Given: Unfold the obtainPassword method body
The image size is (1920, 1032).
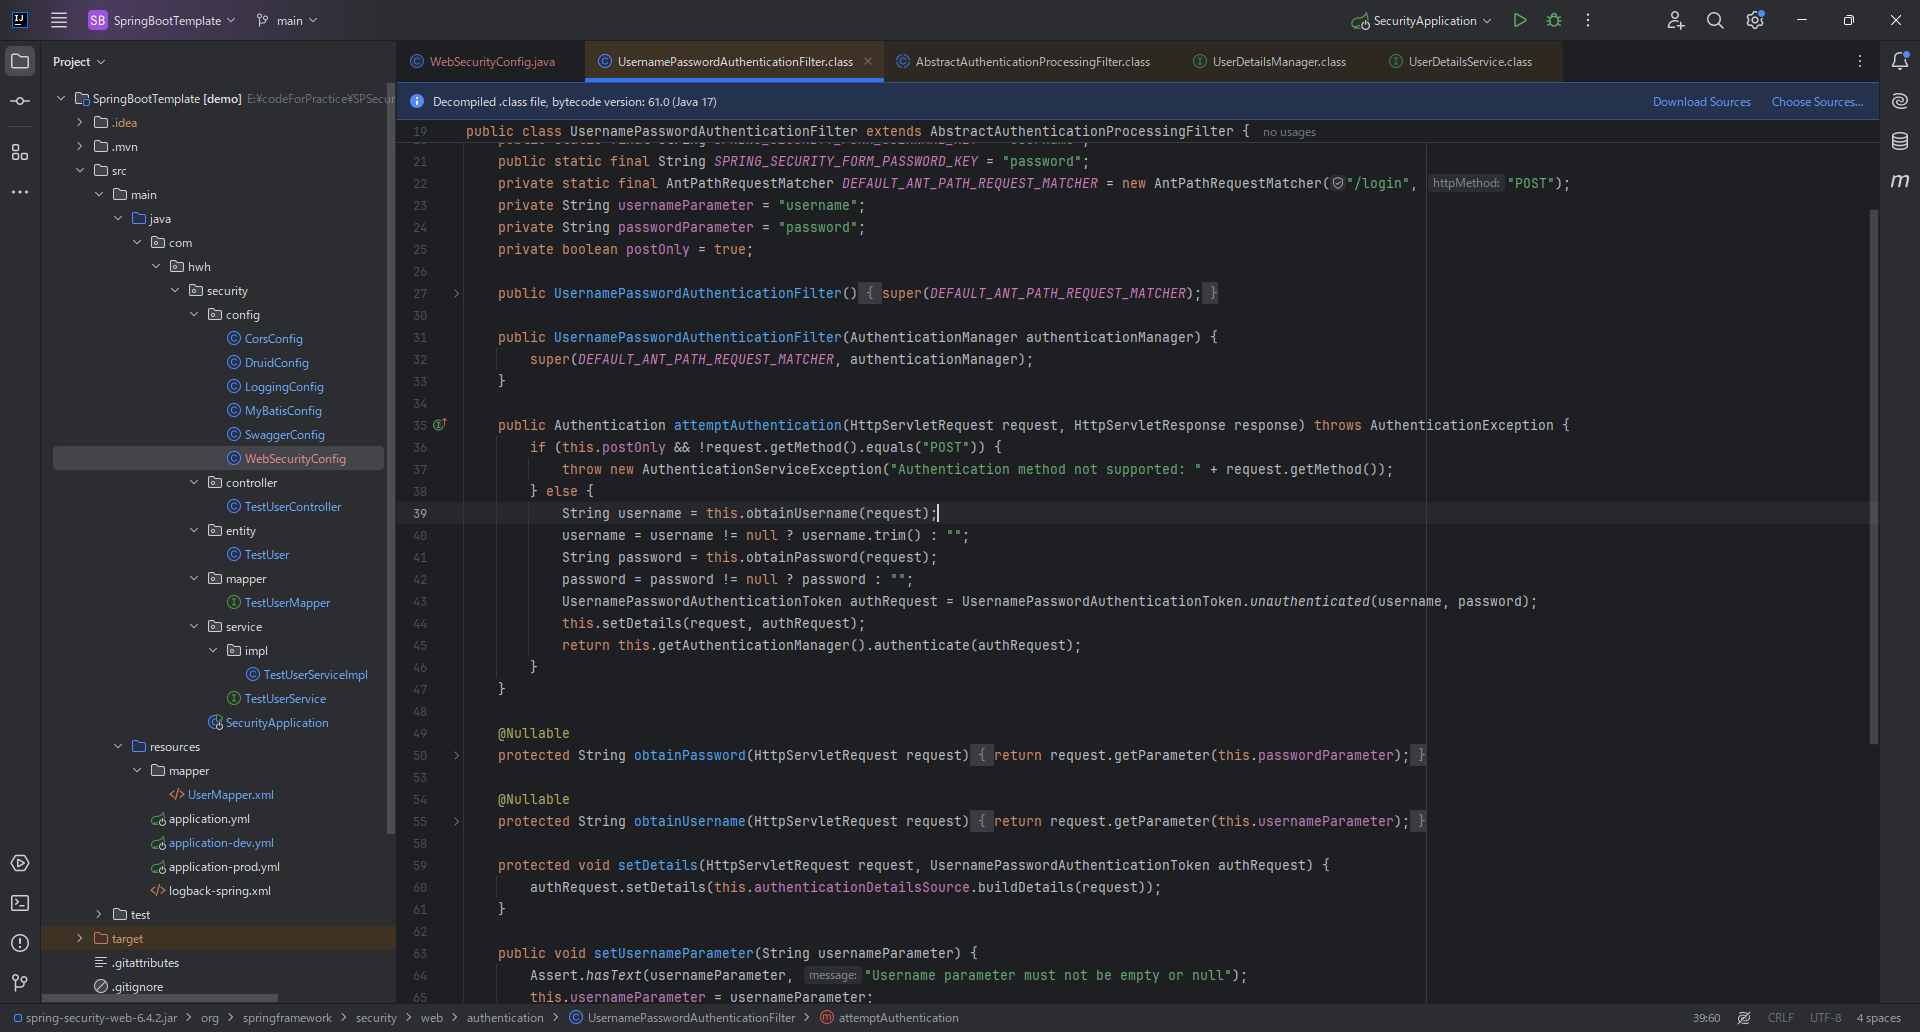Looking at the screenshot, I should (x=457, y=755).
